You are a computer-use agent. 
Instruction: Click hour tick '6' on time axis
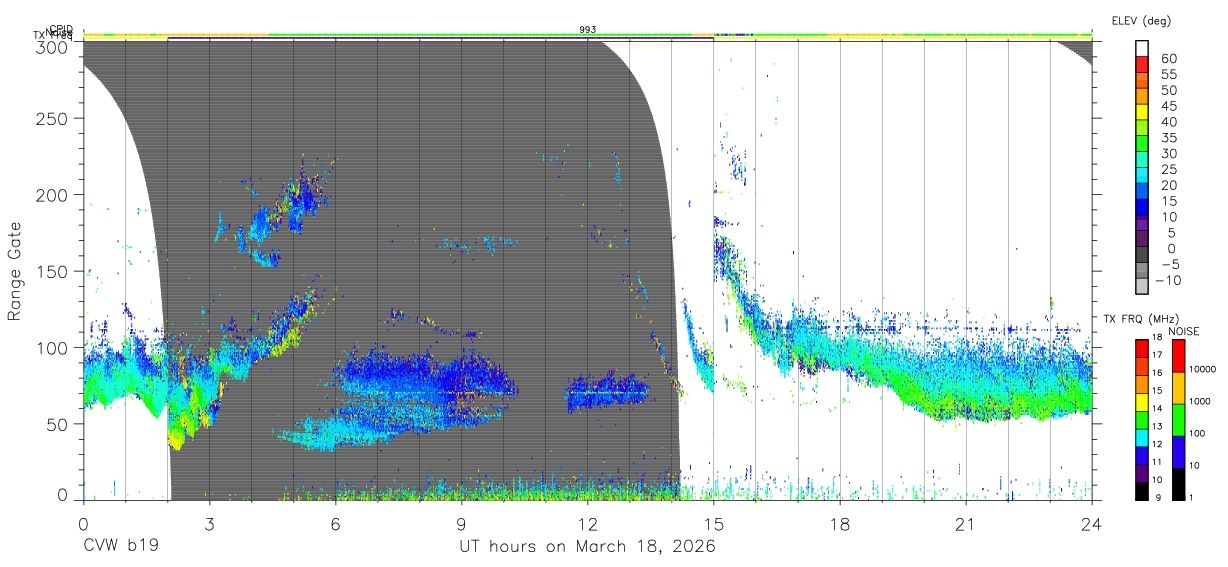[x=335, y=523]
